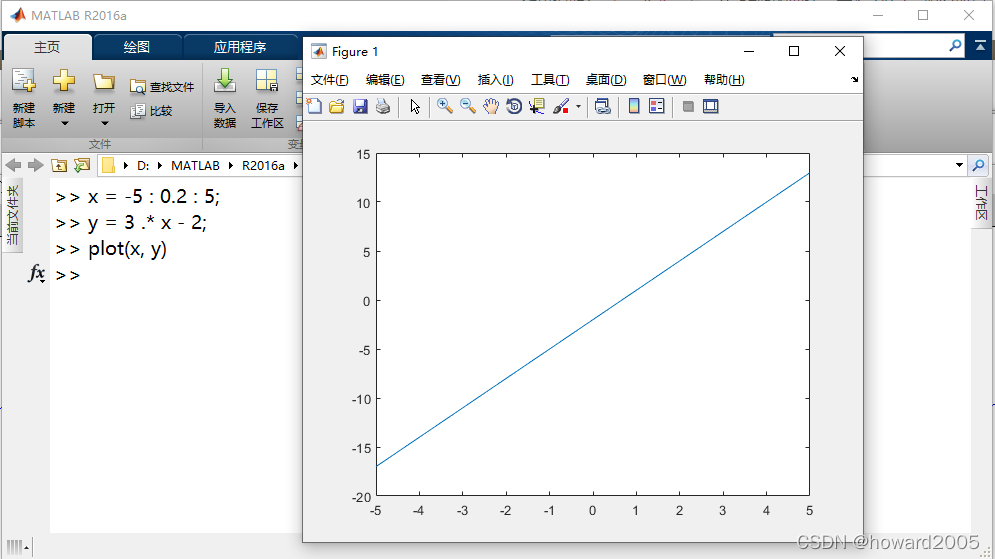Click Show Plot Tools and dock icon
Screen dimensions: 995x559
click(x=711, y=106)
